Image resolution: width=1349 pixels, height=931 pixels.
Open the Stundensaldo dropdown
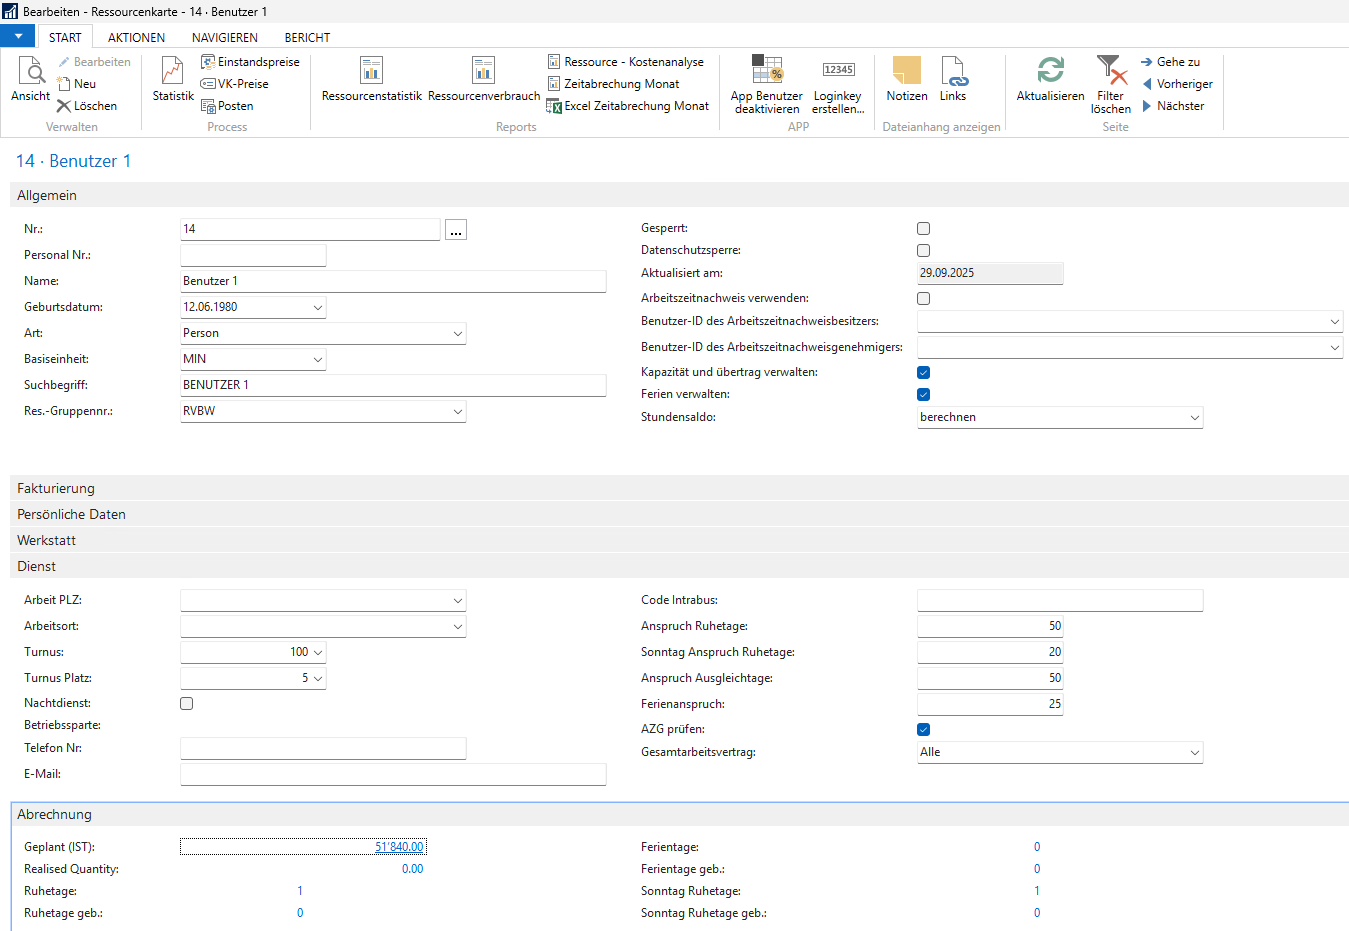pyautogui.click(x=1194, y=418)
